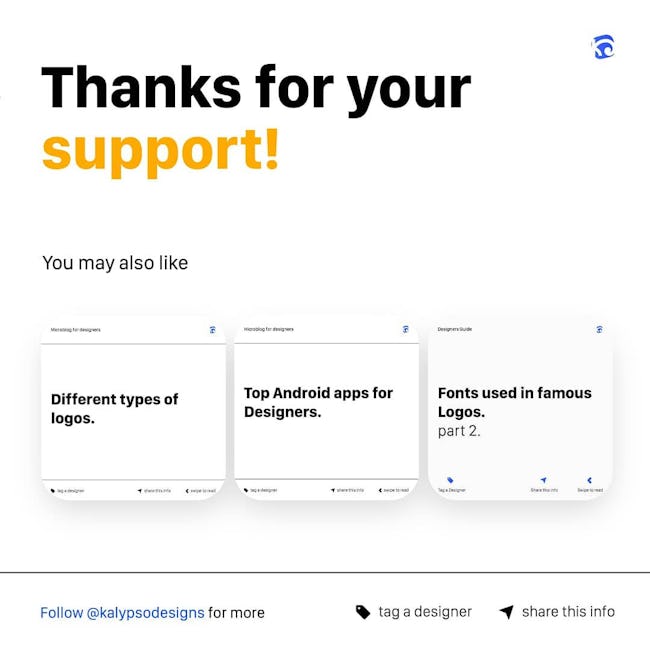Open the "Different types of logos." card

click(133, 409)
